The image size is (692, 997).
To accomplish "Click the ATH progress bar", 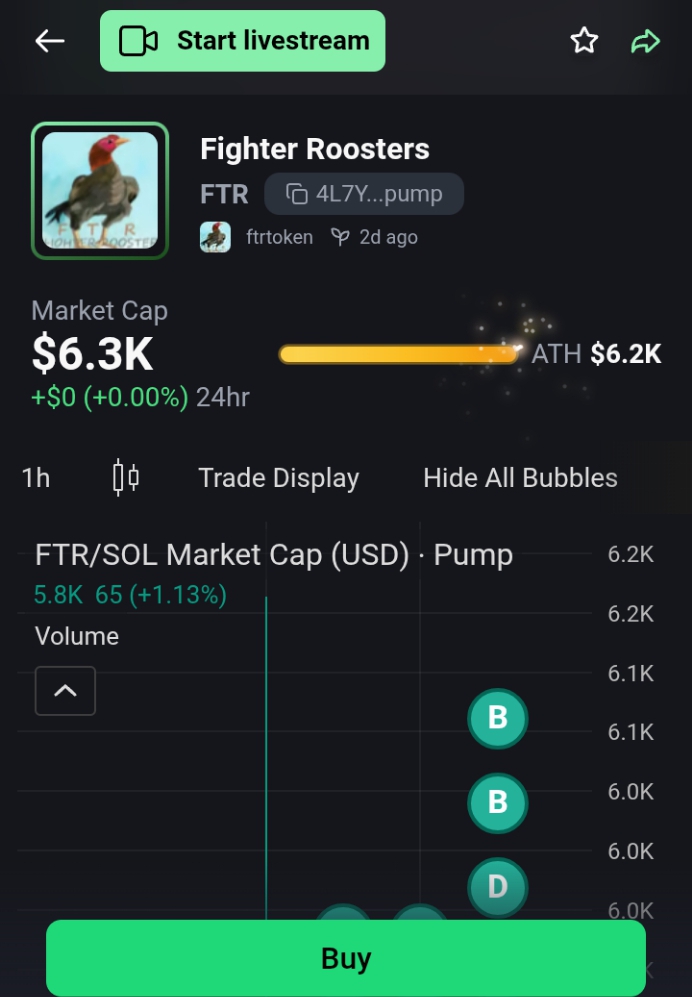I will pyautogui.click(x=398, y=354).
